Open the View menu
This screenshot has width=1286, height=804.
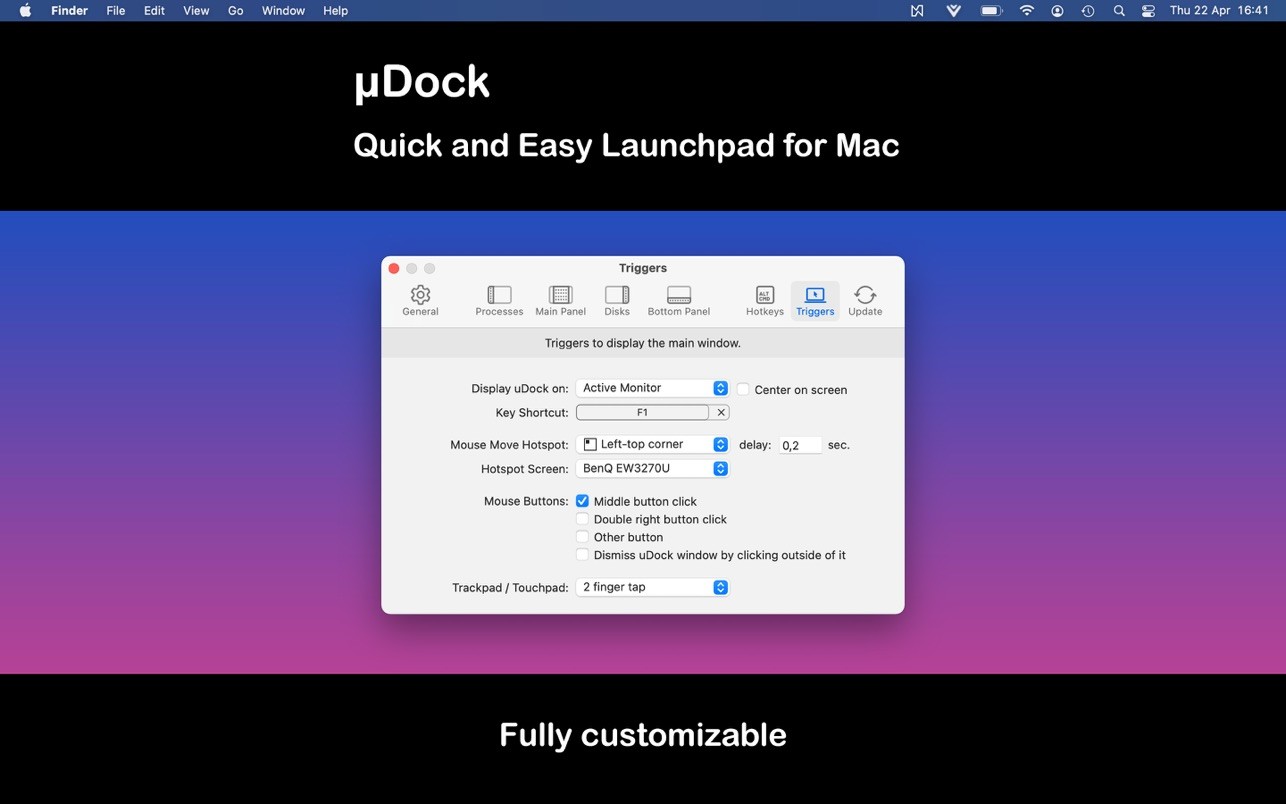click(196, 11)
